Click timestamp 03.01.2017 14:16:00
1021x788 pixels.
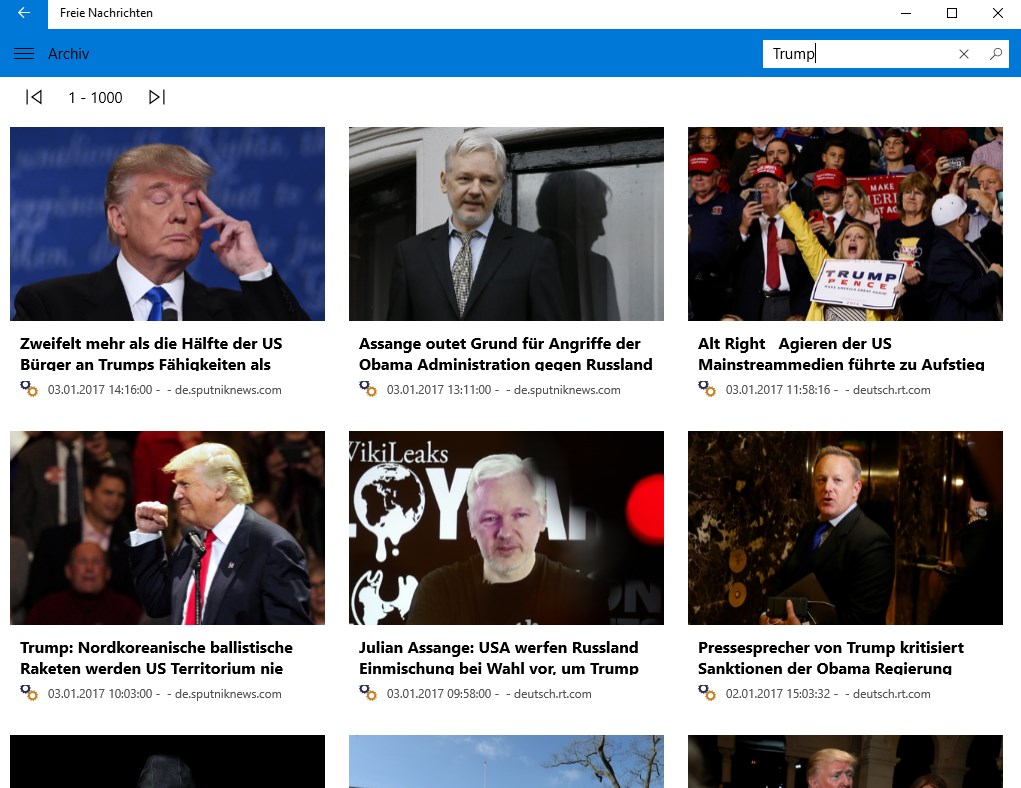[100, 390]
